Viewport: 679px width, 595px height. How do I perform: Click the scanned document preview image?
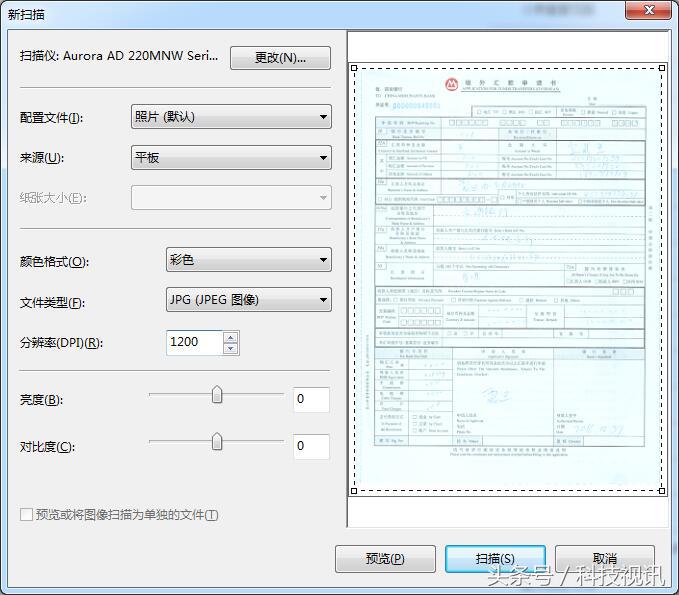pyautogui.click(x=508, y=279)
